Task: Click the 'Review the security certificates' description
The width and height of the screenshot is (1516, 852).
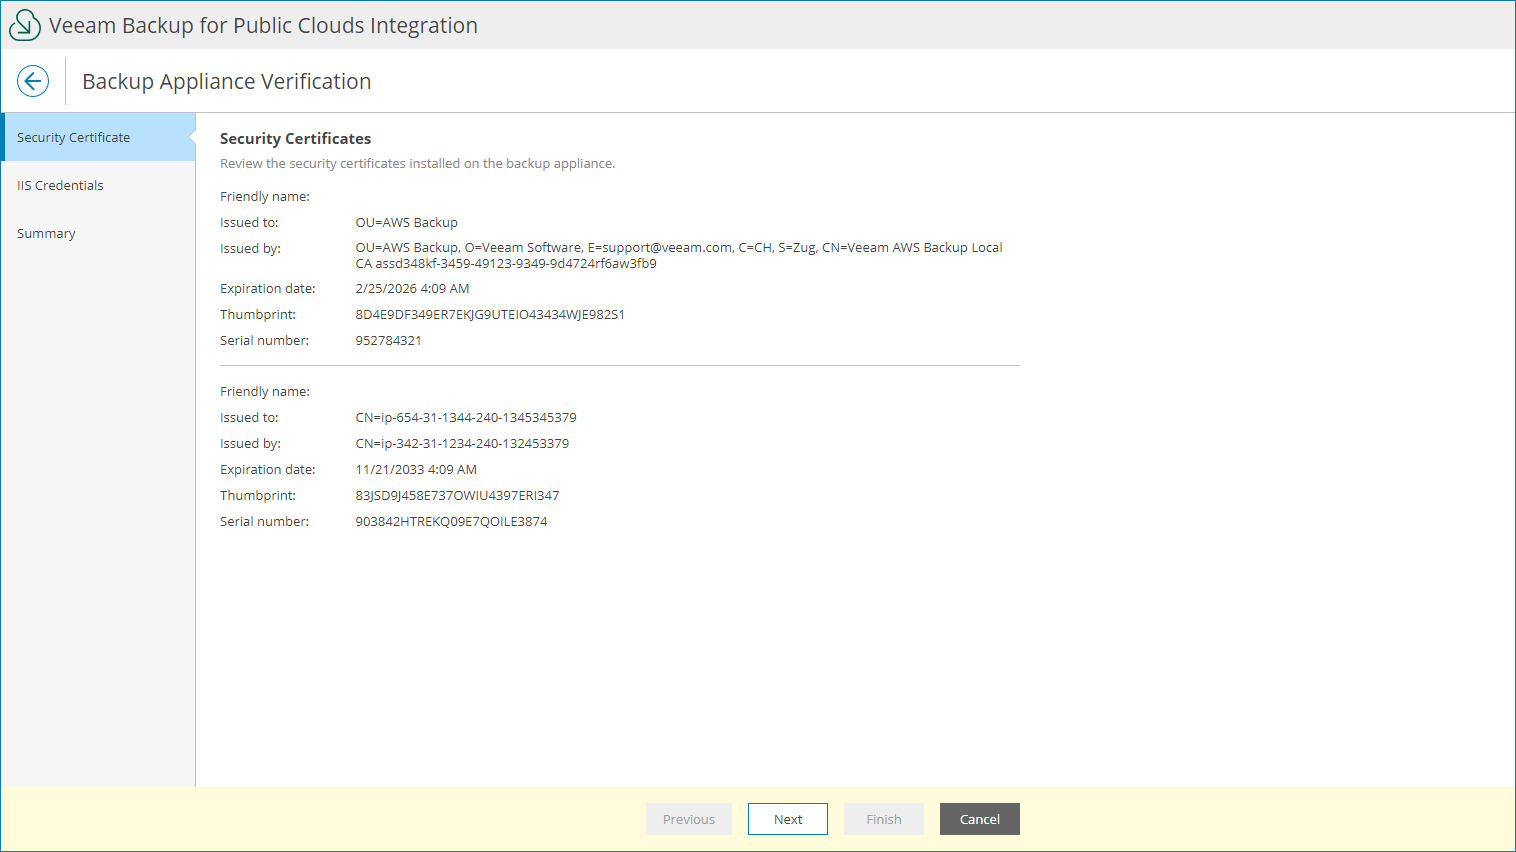Action: tap(417, 163)
